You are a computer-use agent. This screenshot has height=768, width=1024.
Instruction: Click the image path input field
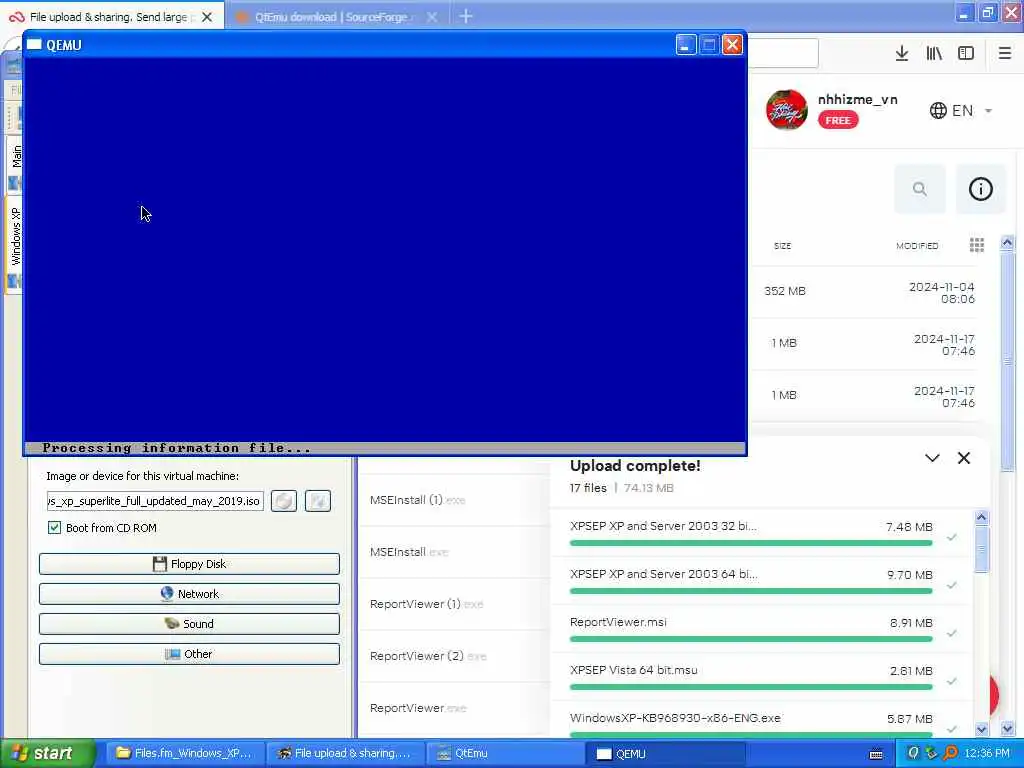(155, 501)
